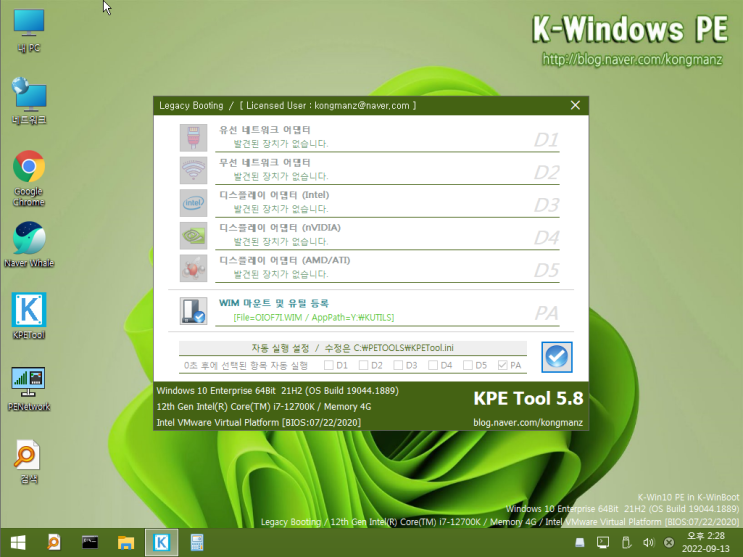
Task: Open File Explorer from the taskbar
Action: point(126,542)
